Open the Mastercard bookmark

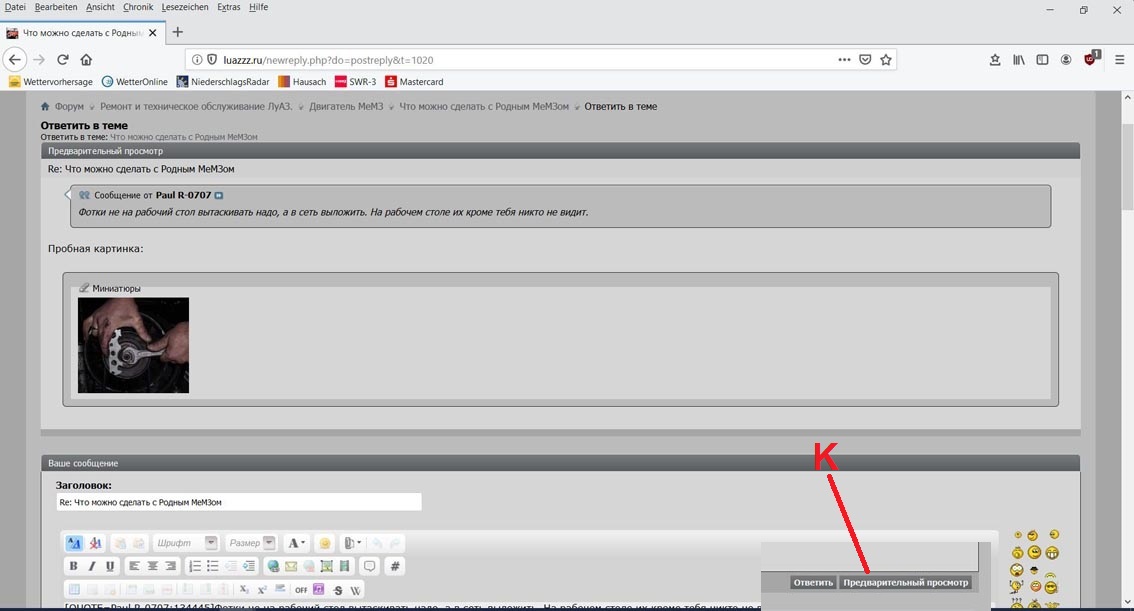(x=414, y=82)
